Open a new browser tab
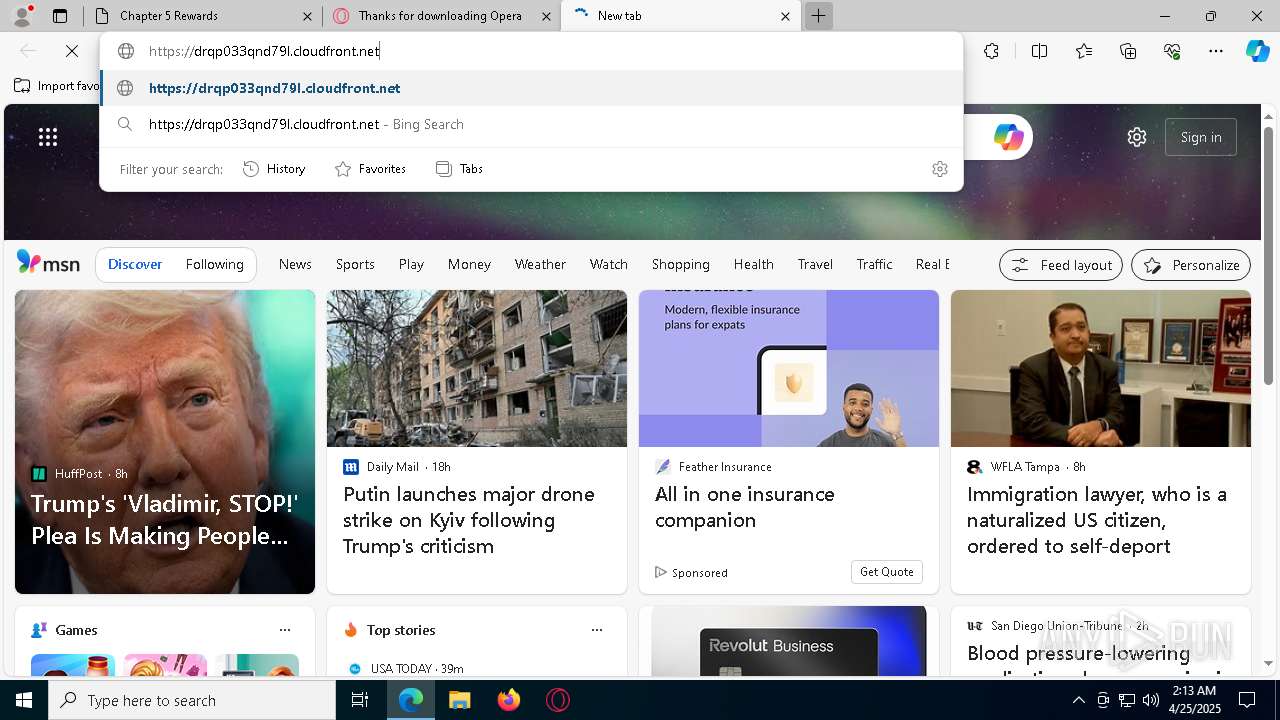Screen dimensions: 1280x720 [818, 16]
